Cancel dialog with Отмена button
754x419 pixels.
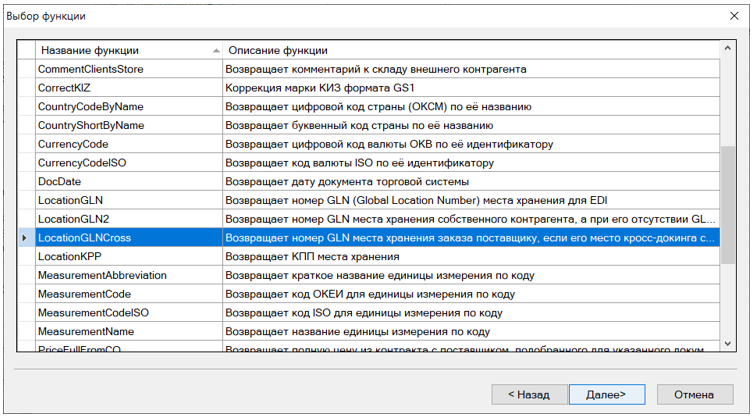693,394
